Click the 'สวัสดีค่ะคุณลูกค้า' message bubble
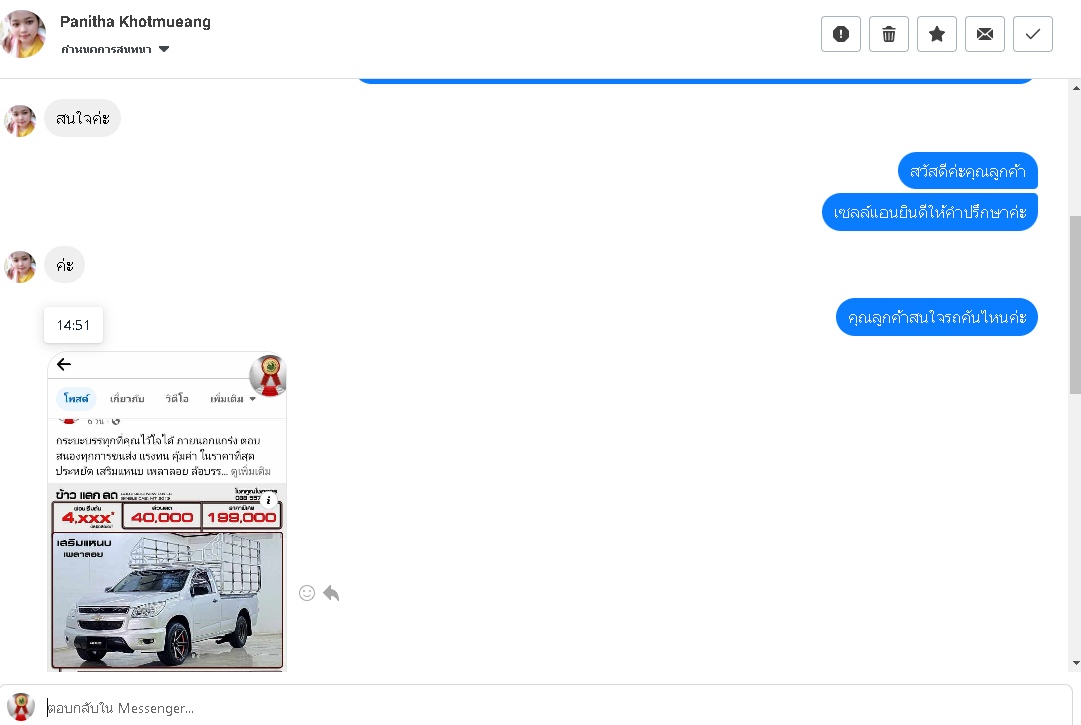The width and height of the screenshot is (1081, 725). pyautogui.click(x=967, y=171)
